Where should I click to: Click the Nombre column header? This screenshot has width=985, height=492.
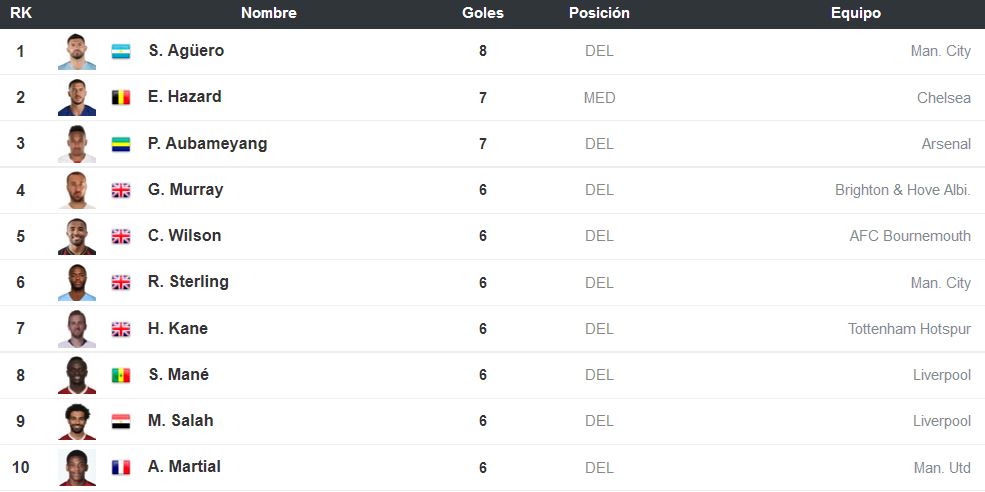click(269, 13)
